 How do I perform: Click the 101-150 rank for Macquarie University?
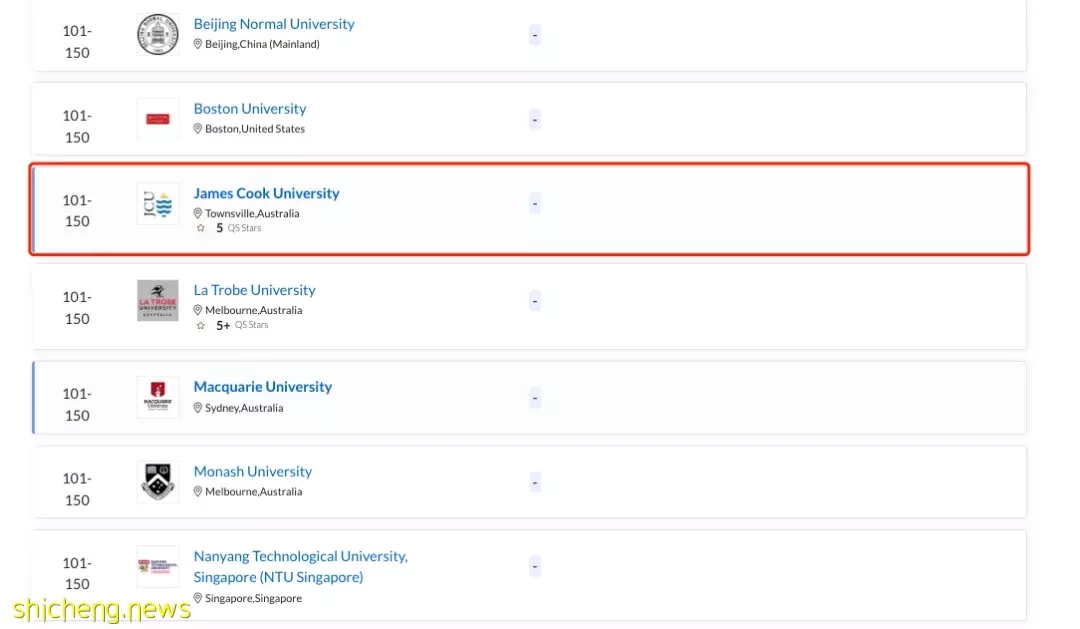[77, 404]
